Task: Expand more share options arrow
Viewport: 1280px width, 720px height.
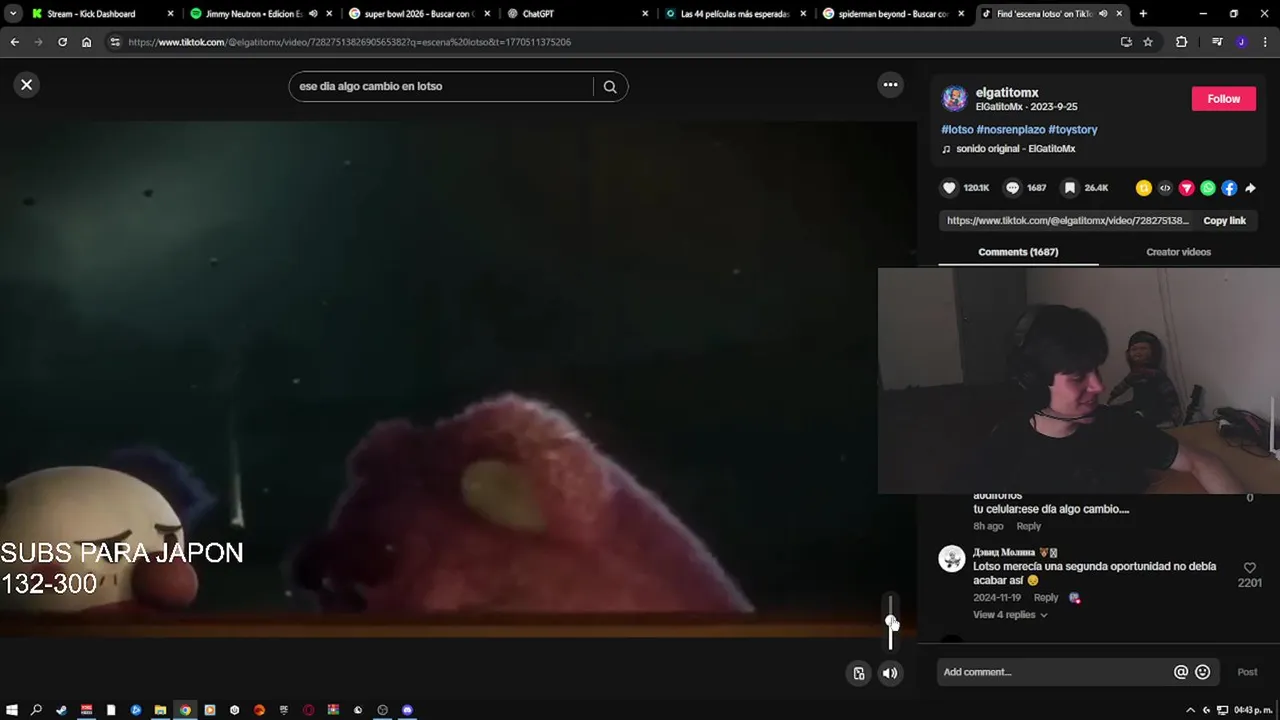Action: tap(1250, 188)
